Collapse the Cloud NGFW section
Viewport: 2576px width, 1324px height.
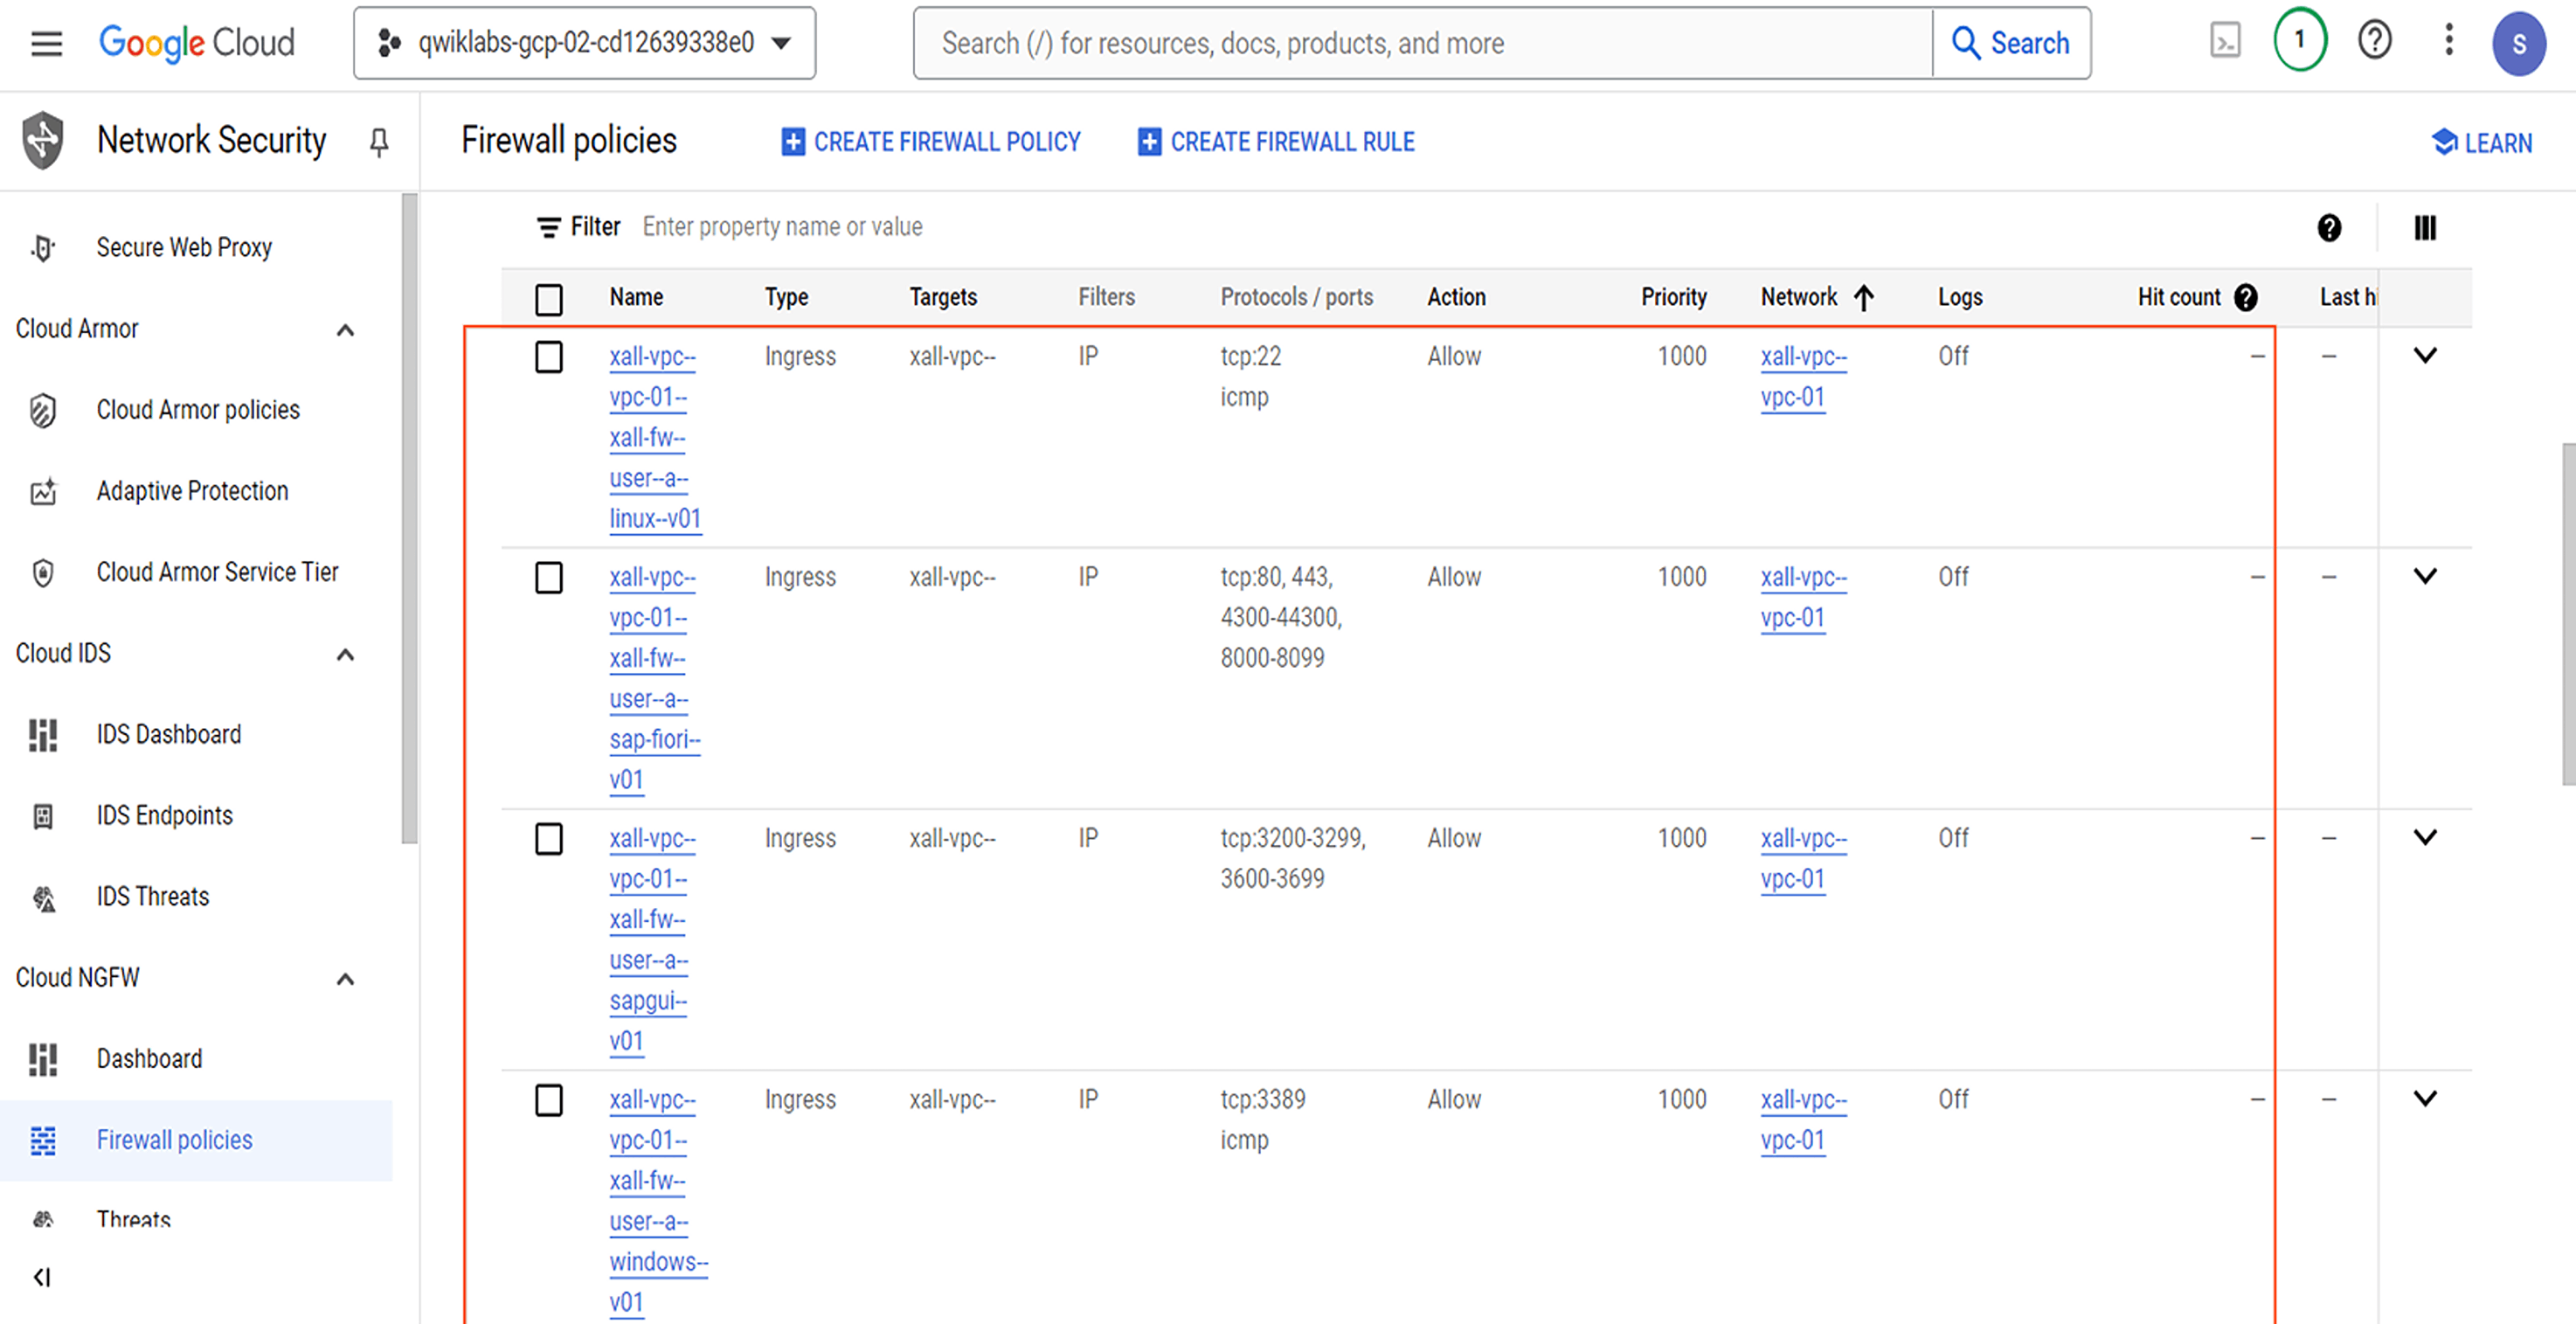[345, 978]
